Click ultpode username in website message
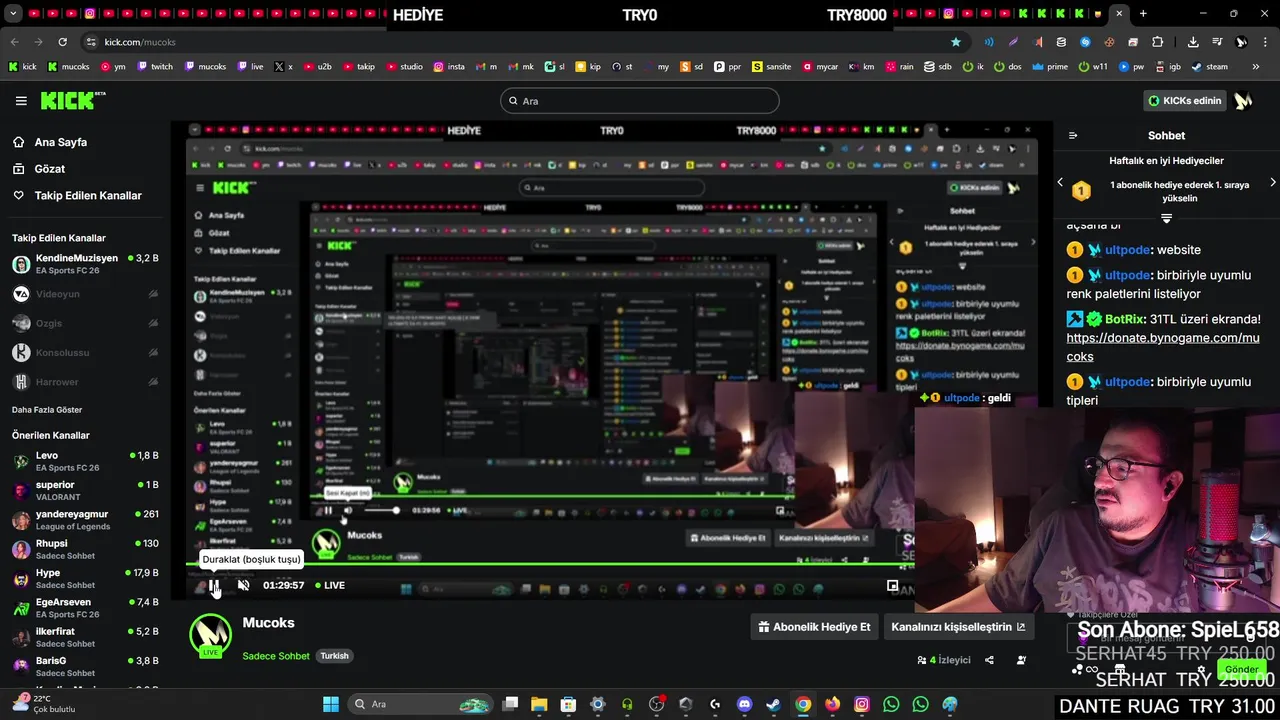 (x=1127, y=250)
